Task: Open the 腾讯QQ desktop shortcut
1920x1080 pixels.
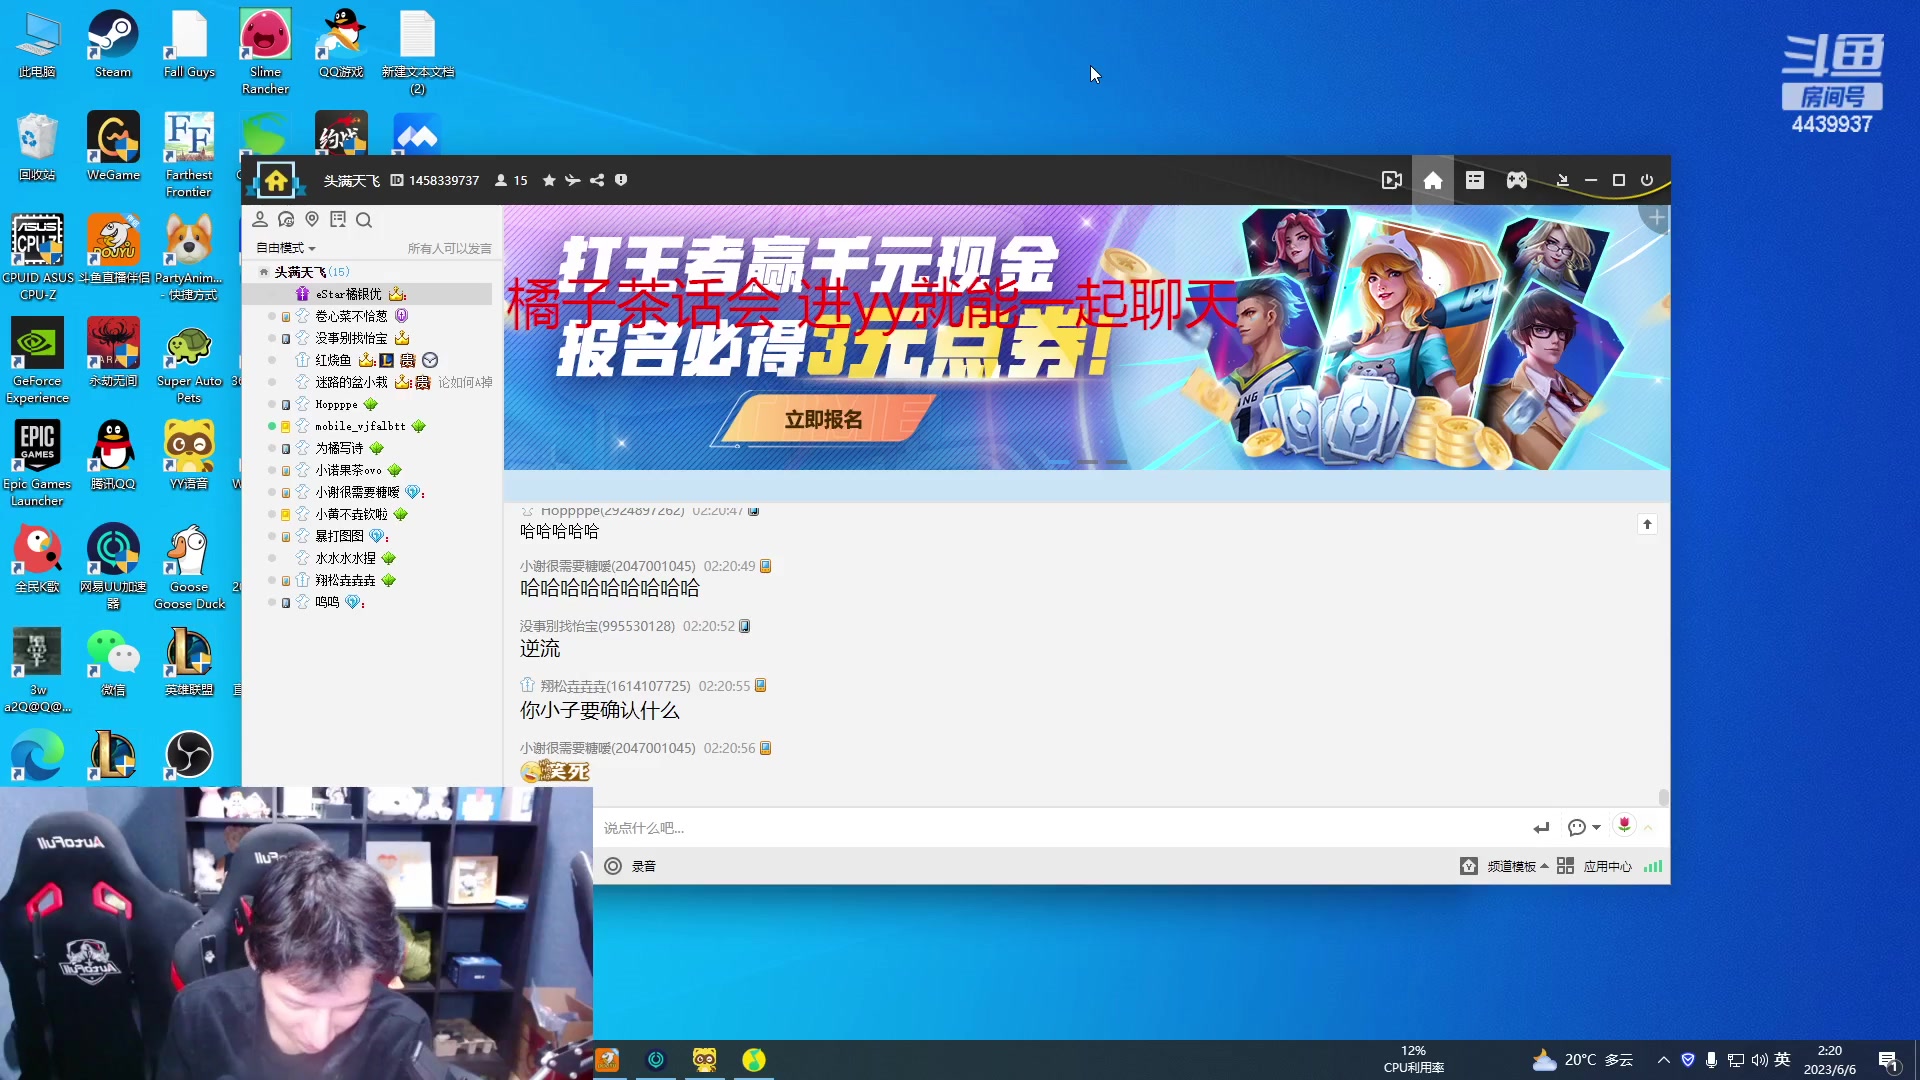Action: (113, 455)
